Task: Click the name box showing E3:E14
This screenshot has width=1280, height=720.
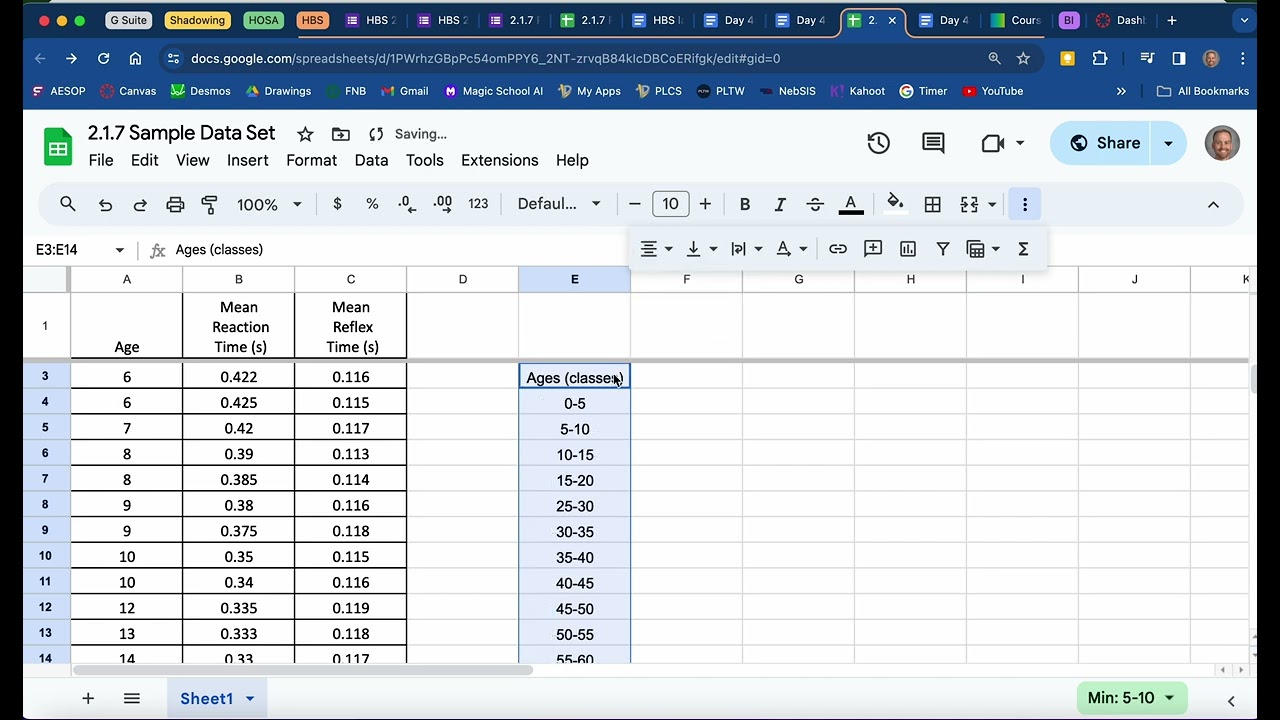Action: click(80, 250)
